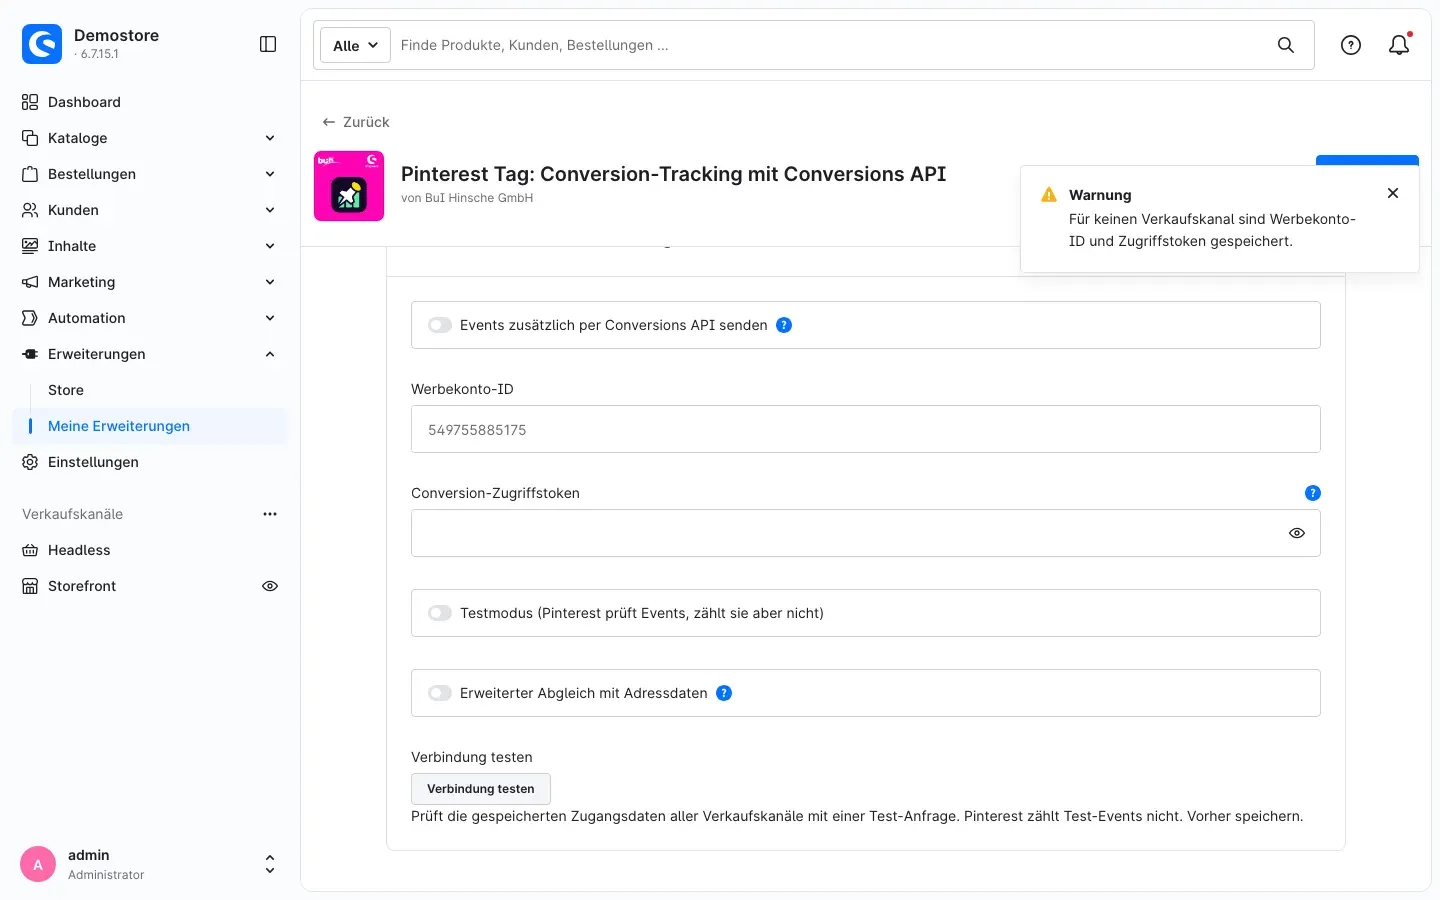Click the search magnifier icon
Image resolution: width=1440 pixels, height=900 pixels.
point(1286,45)
